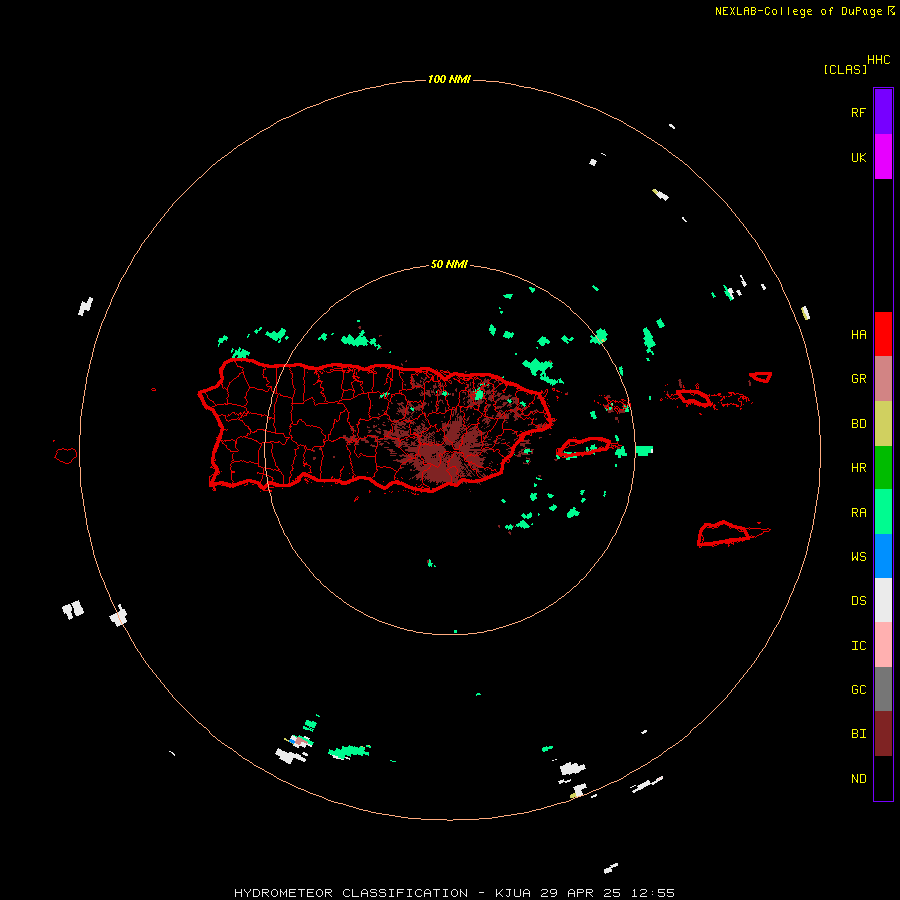This screenshot has width=900, height=900.
Task: Click the 'GC' legend label
Action: [858, 689]
